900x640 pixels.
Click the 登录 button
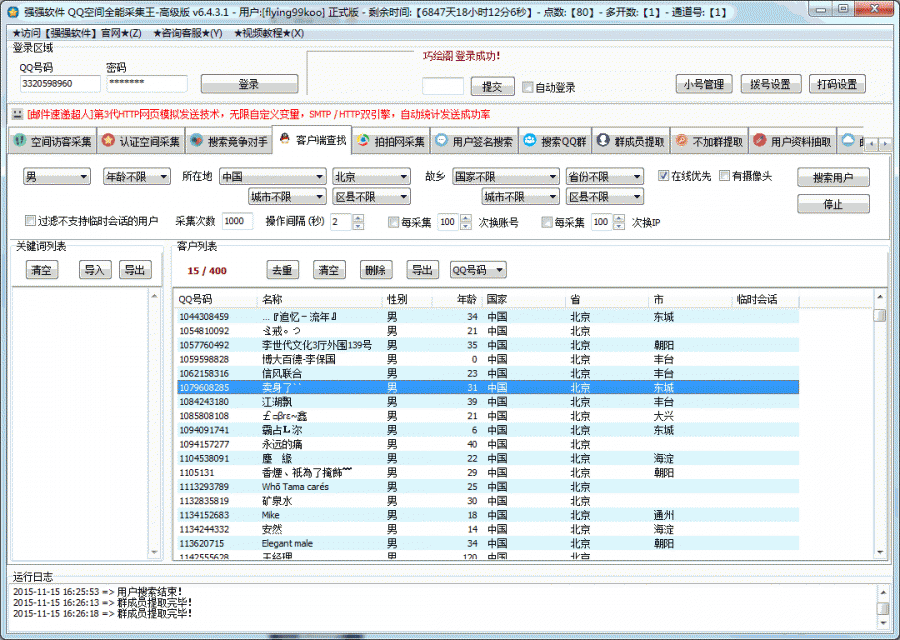coord(249,84)
